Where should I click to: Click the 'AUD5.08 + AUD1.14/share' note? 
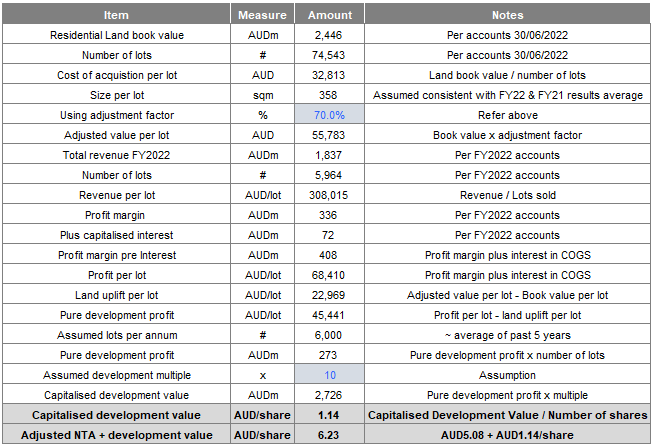507,434
